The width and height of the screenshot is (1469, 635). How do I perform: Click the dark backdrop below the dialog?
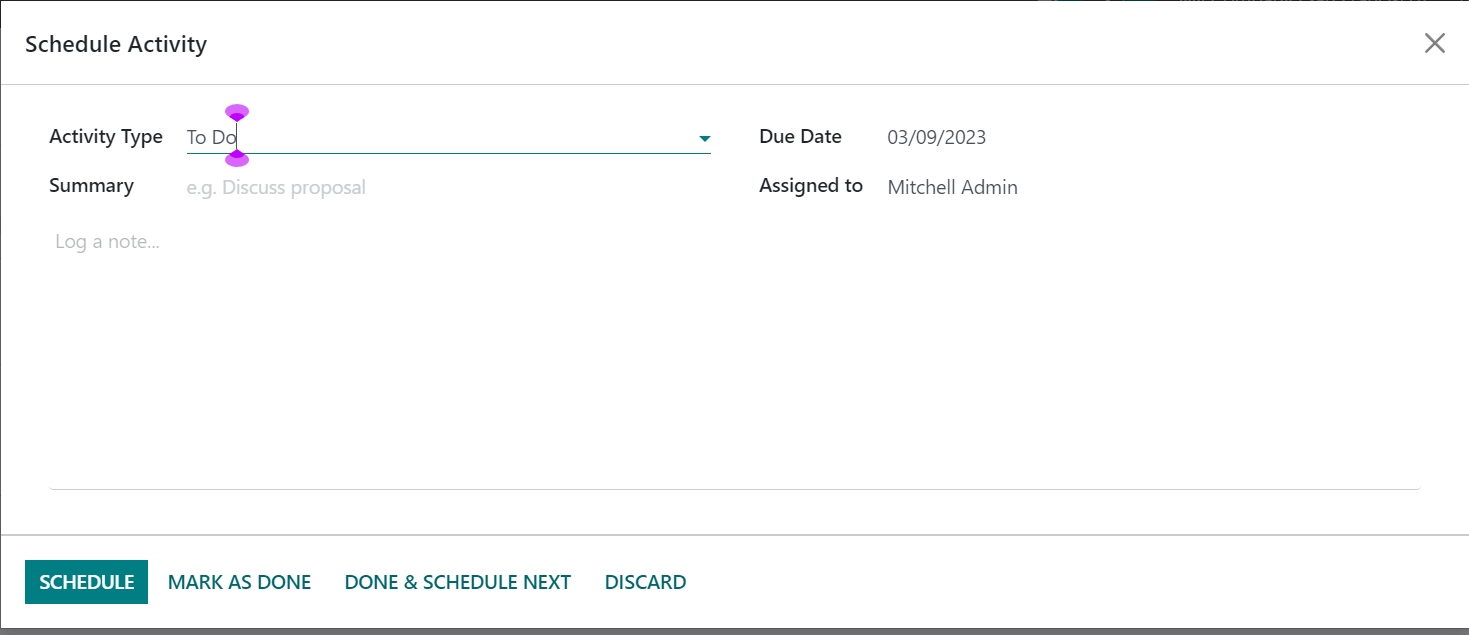point(734,631)
